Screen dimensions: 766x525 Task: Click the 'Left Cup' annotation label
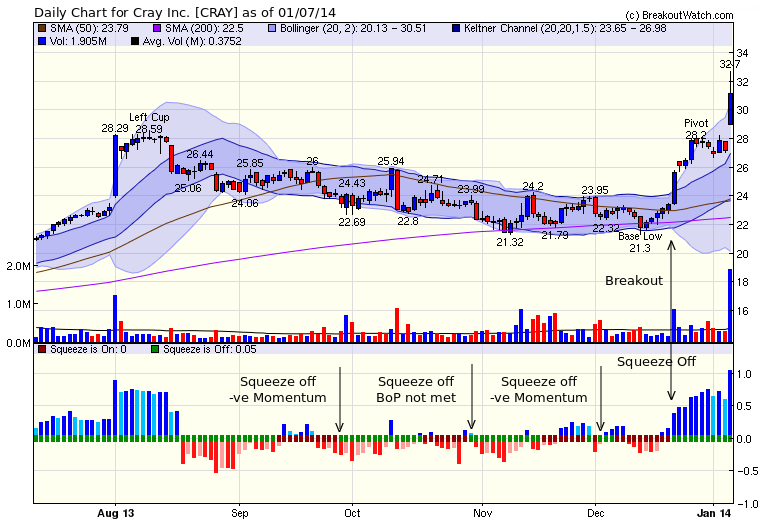click(x=149, y=117)
